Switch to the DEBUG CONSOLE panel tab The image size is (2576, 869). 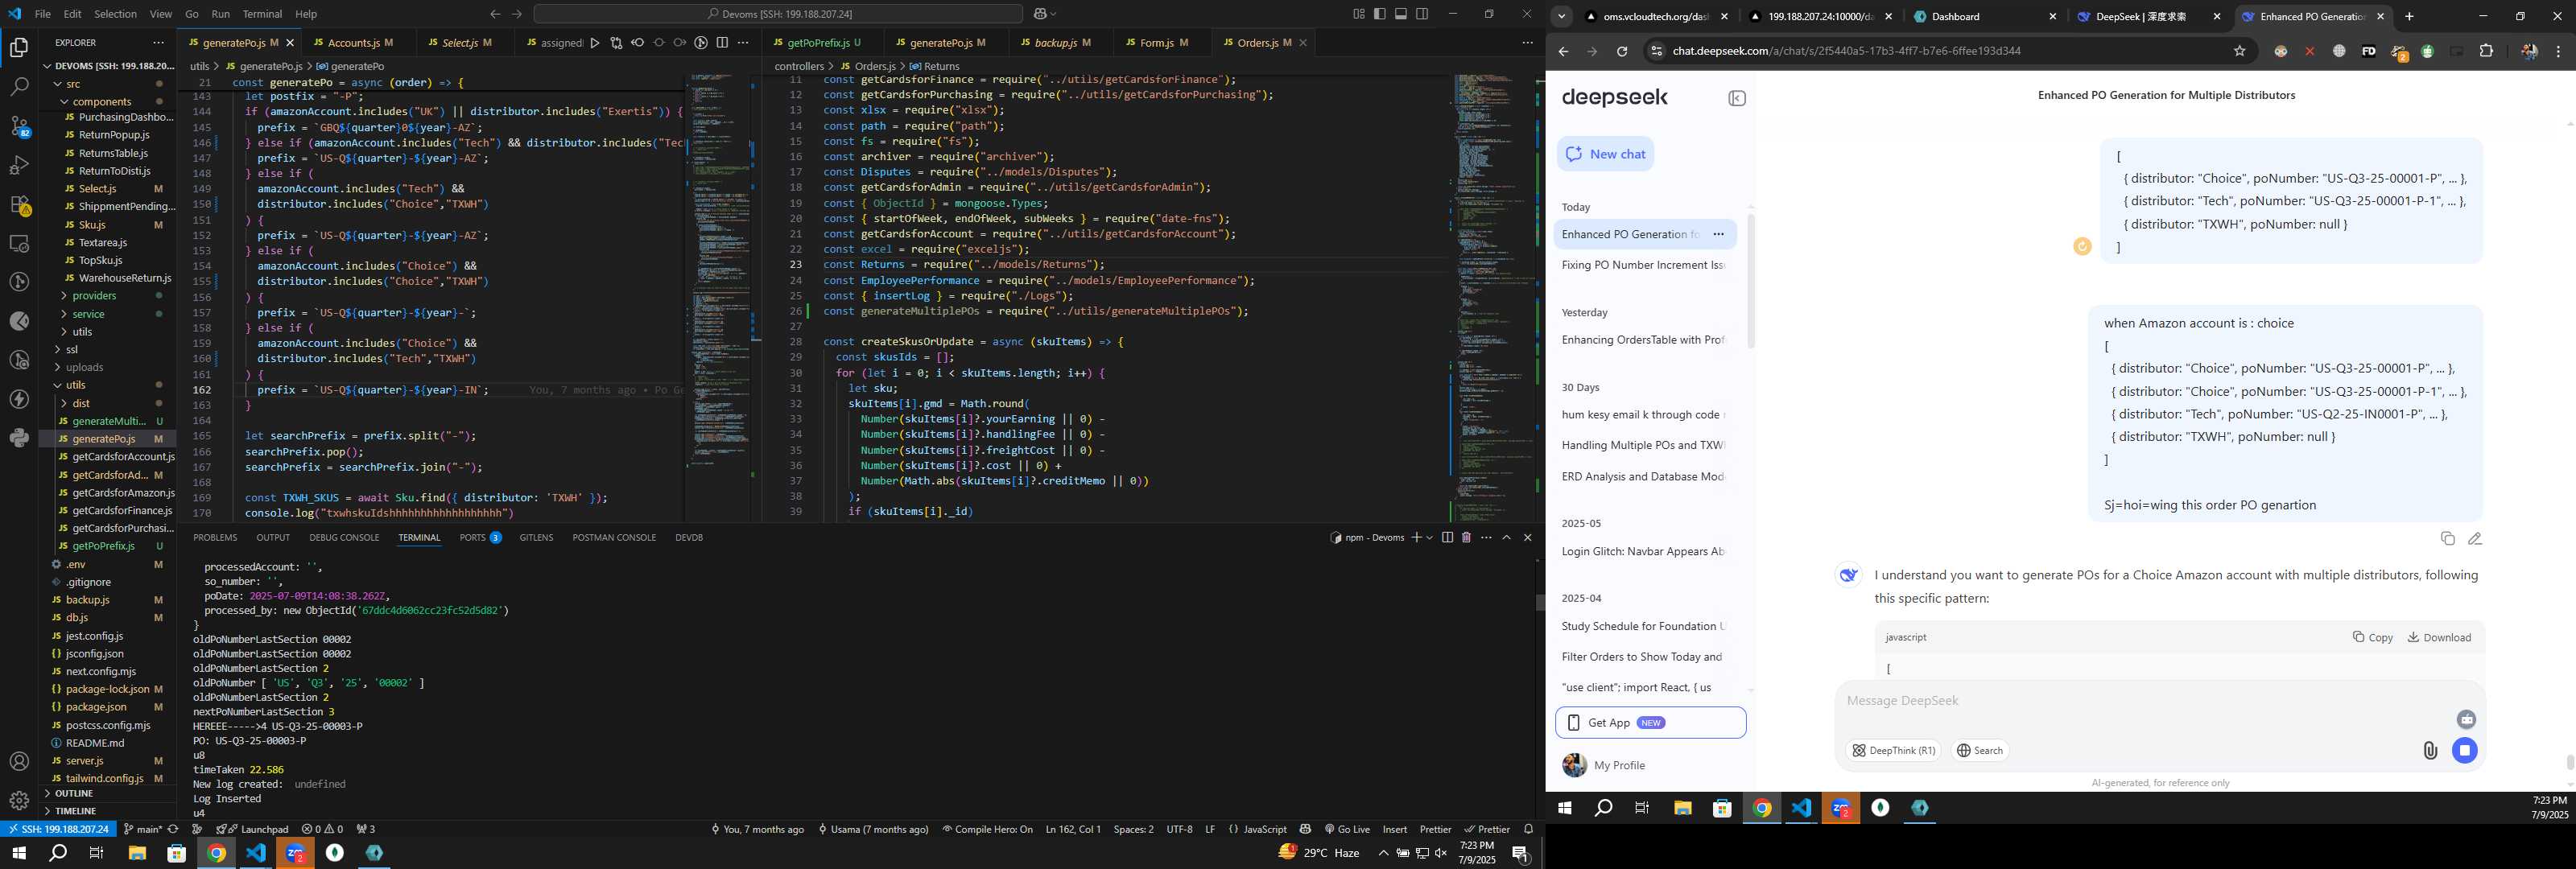[x=344, y=538]
